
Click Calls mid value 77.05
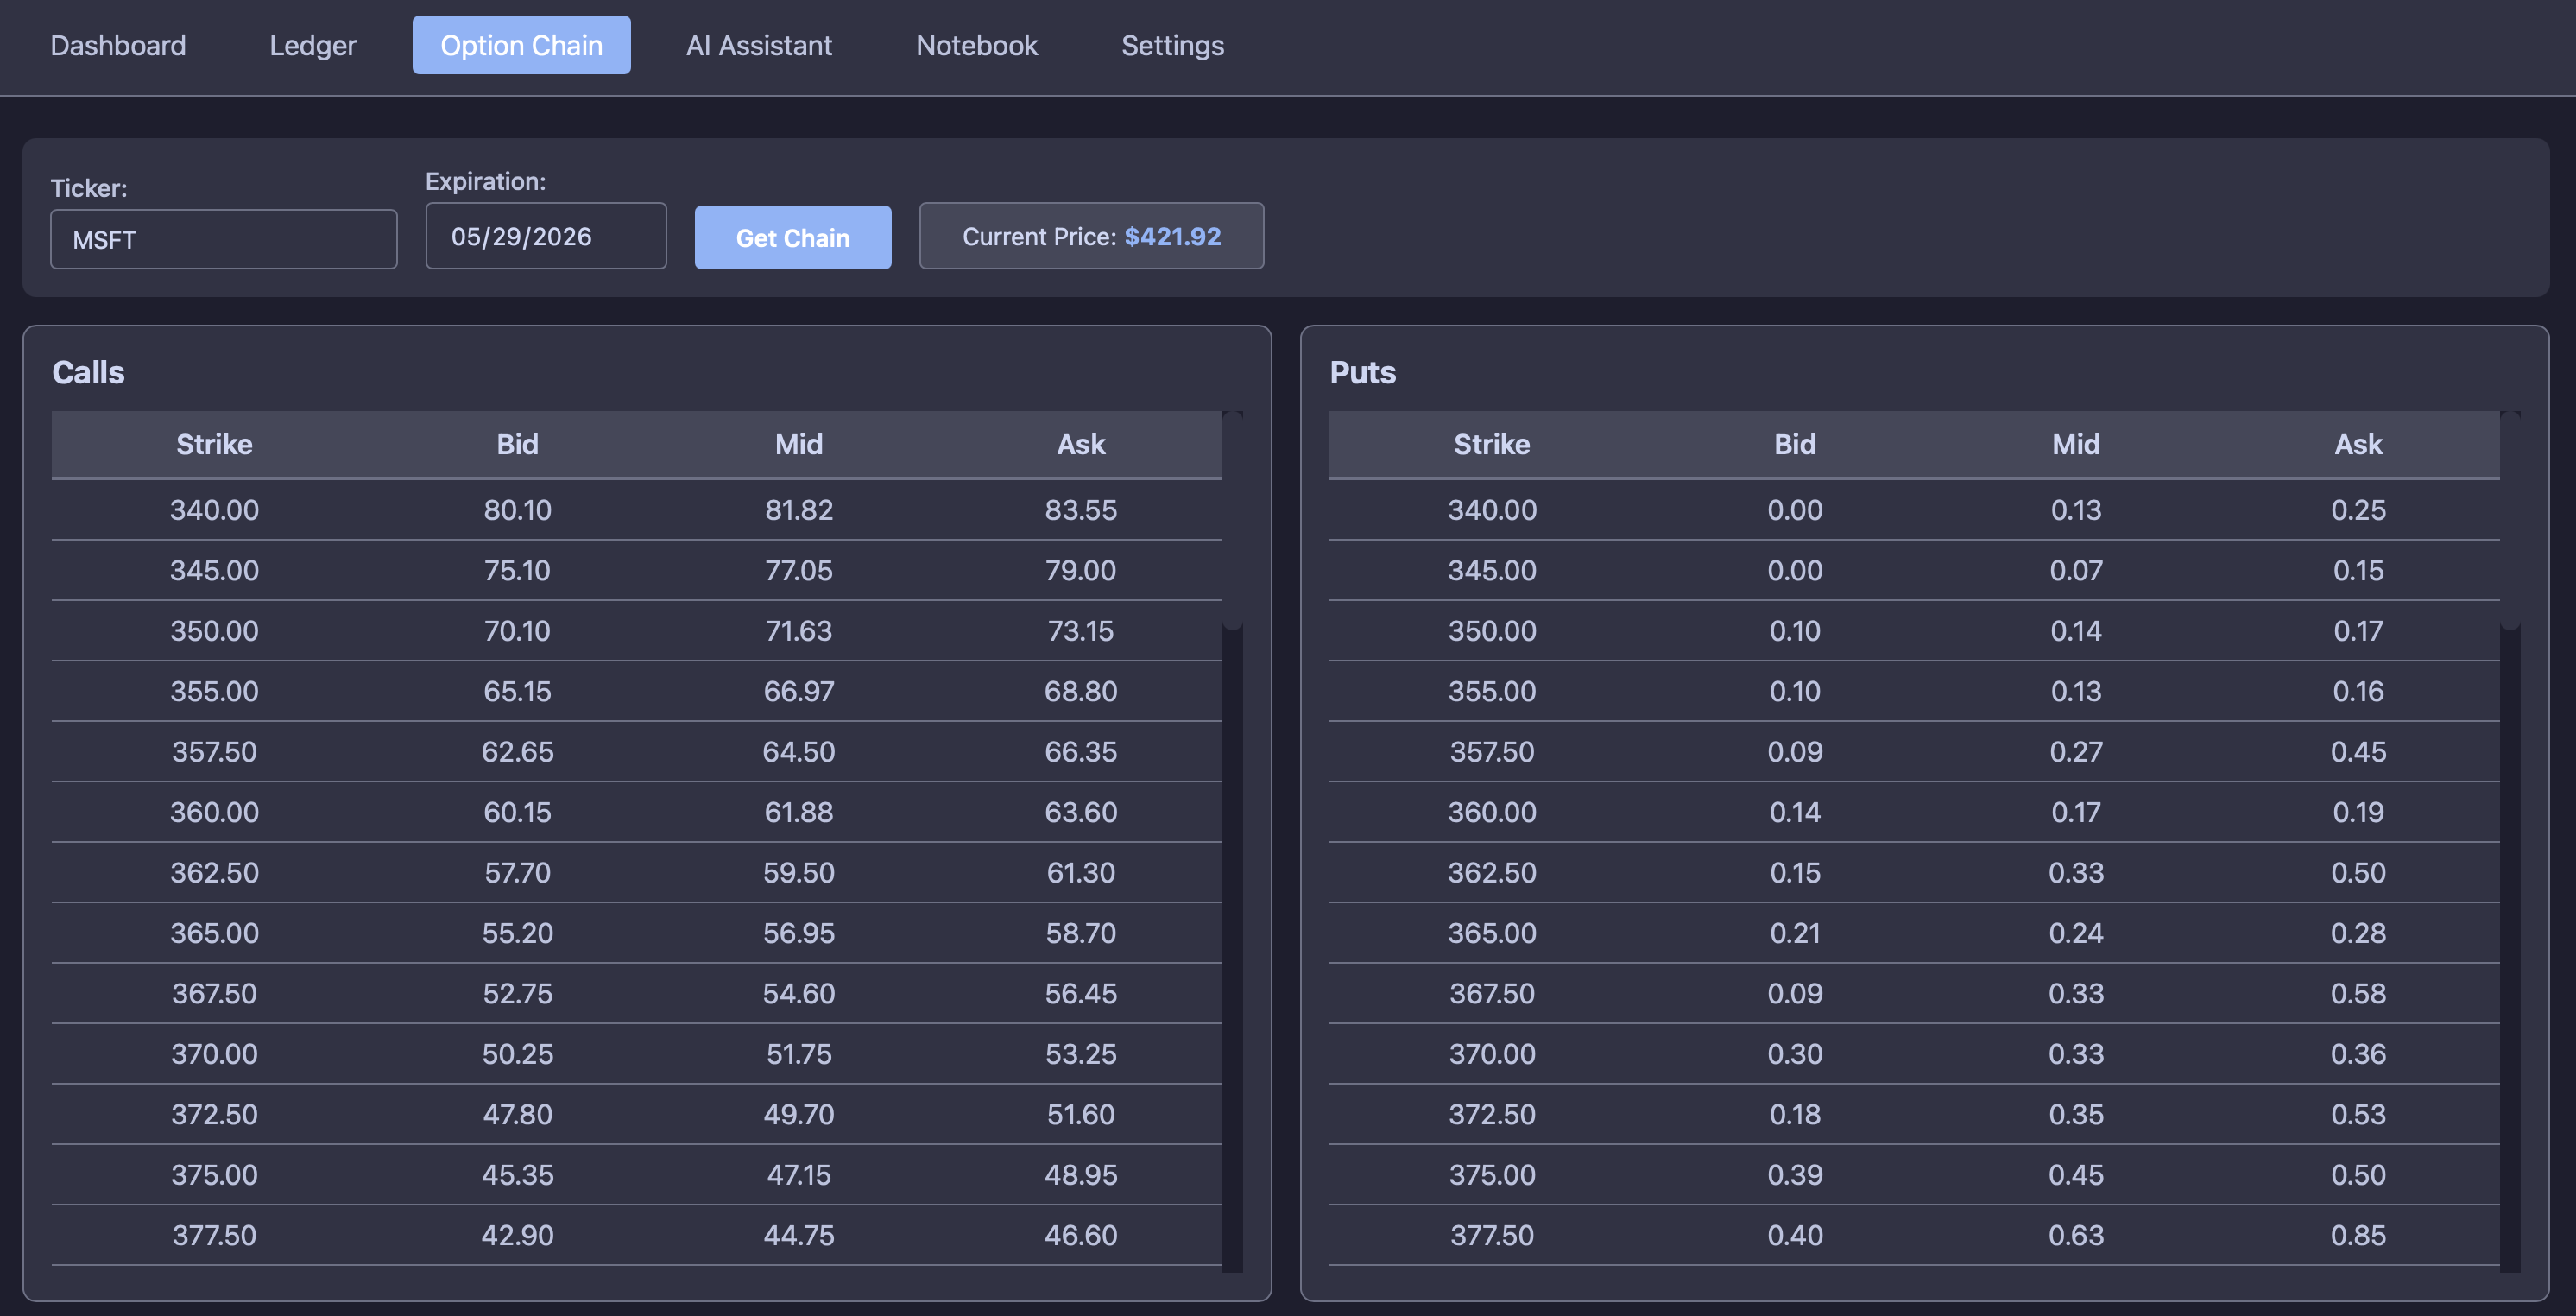coord(799,570)
